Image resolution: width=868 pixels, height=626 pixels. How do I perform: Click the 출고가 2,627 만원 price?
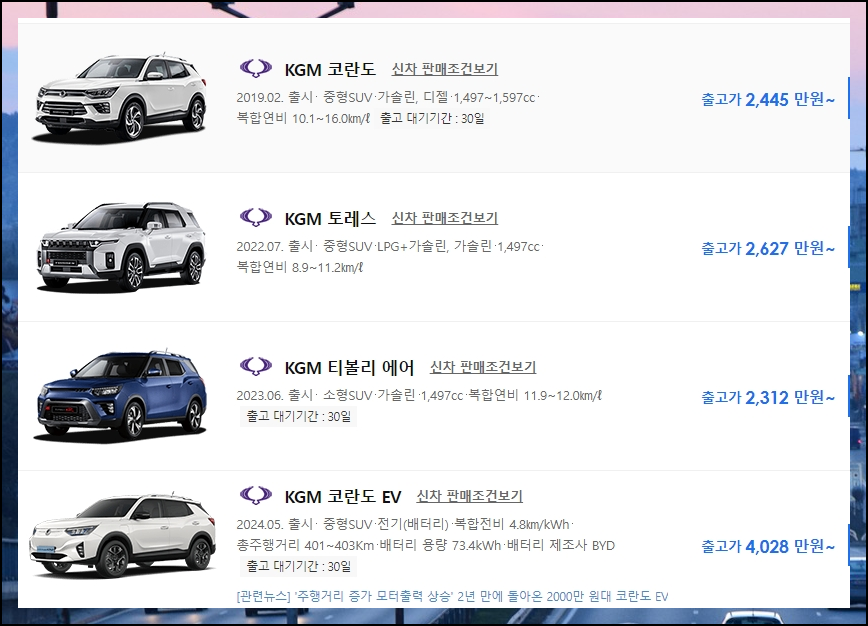(x=768, y=249)
